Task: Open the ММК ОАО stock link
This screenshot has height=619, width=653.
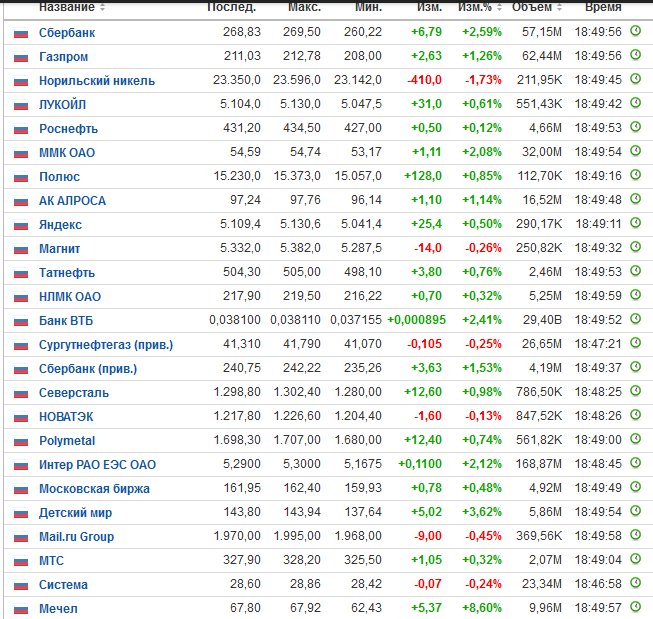Action: point(67,153)
